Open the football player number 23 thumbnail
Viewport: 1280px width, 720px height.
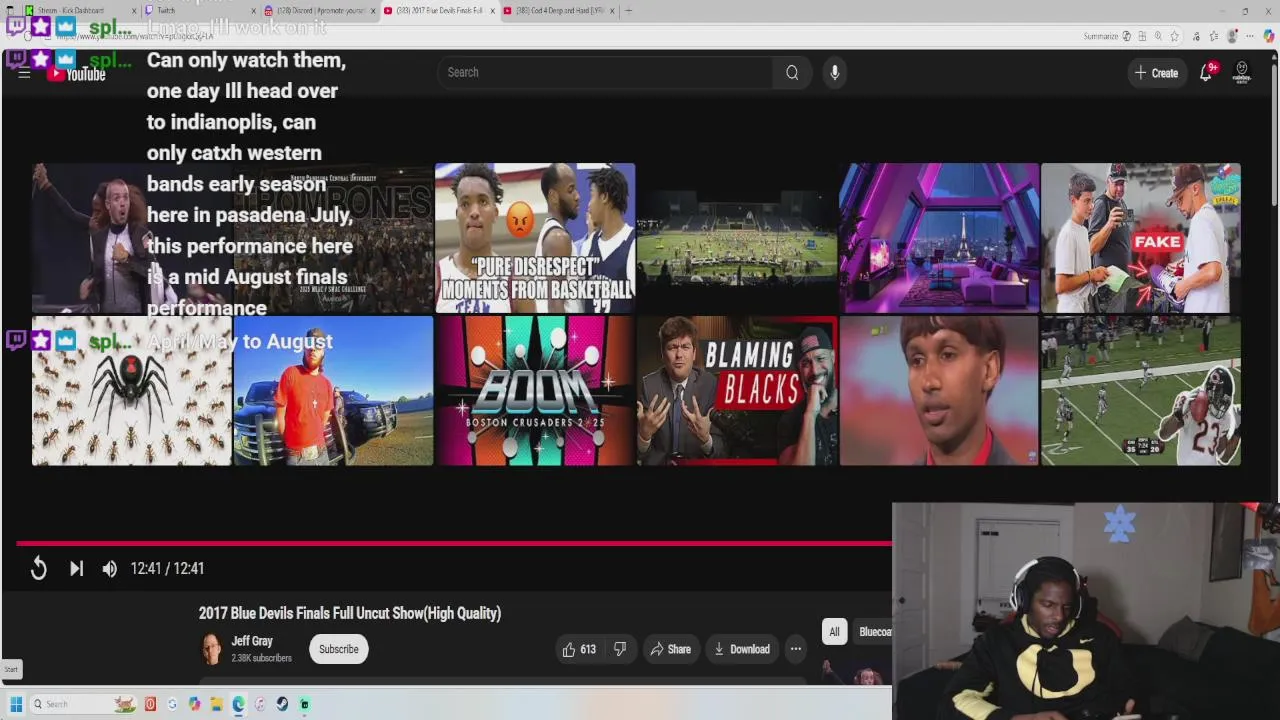(1141, 391)
